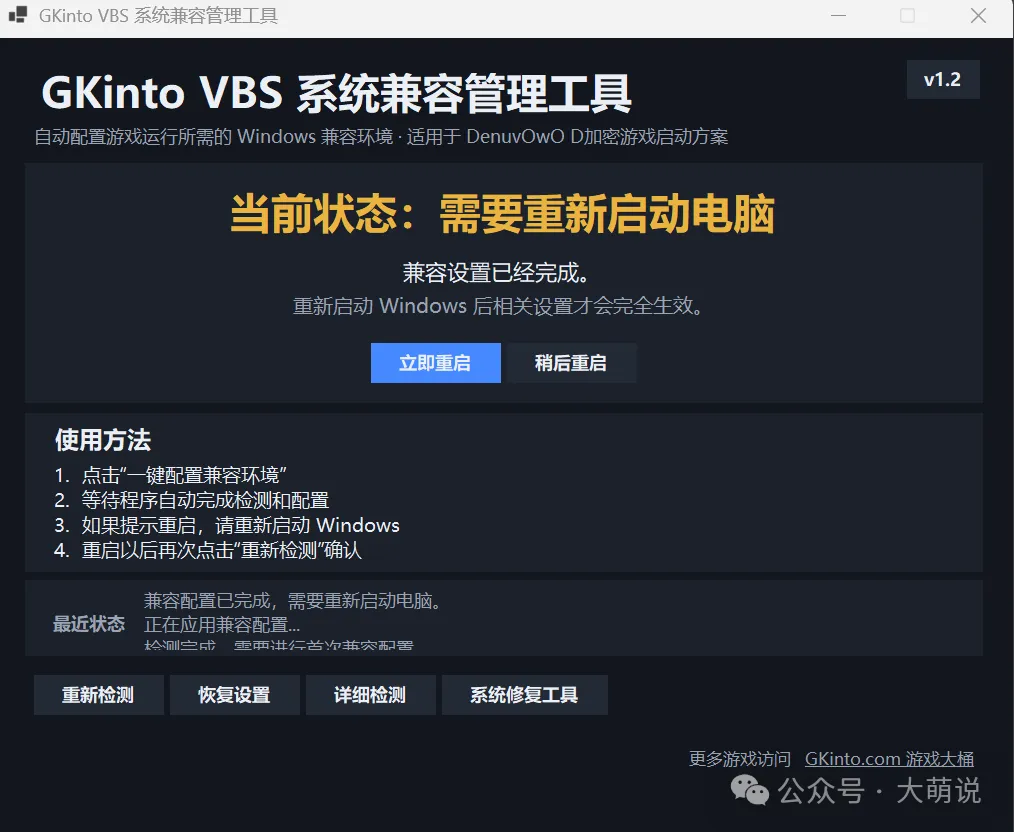Click the app icon in title bar
1014x832 pixels.
[18, 15]
